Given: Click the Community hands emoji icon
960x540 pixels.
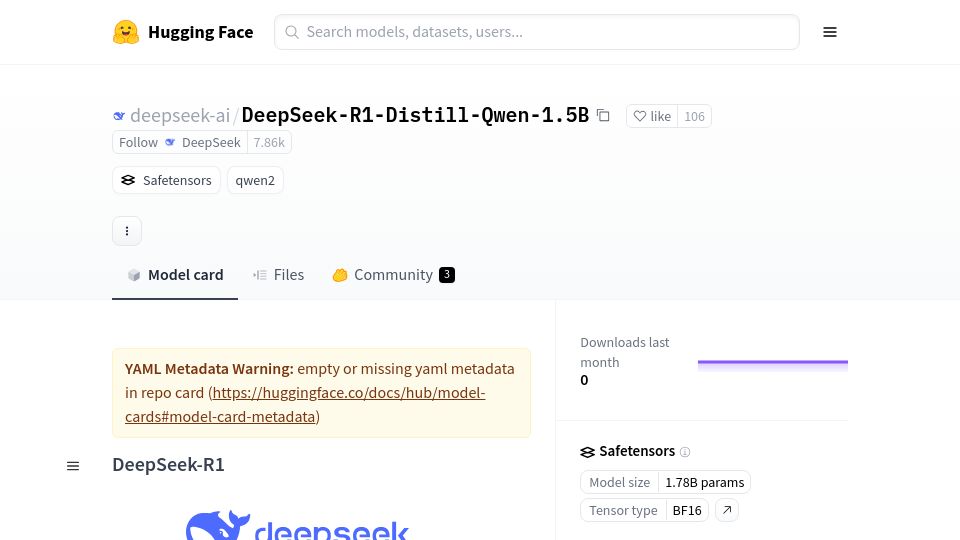Looking at the screenshot, I should pos(340,275).
